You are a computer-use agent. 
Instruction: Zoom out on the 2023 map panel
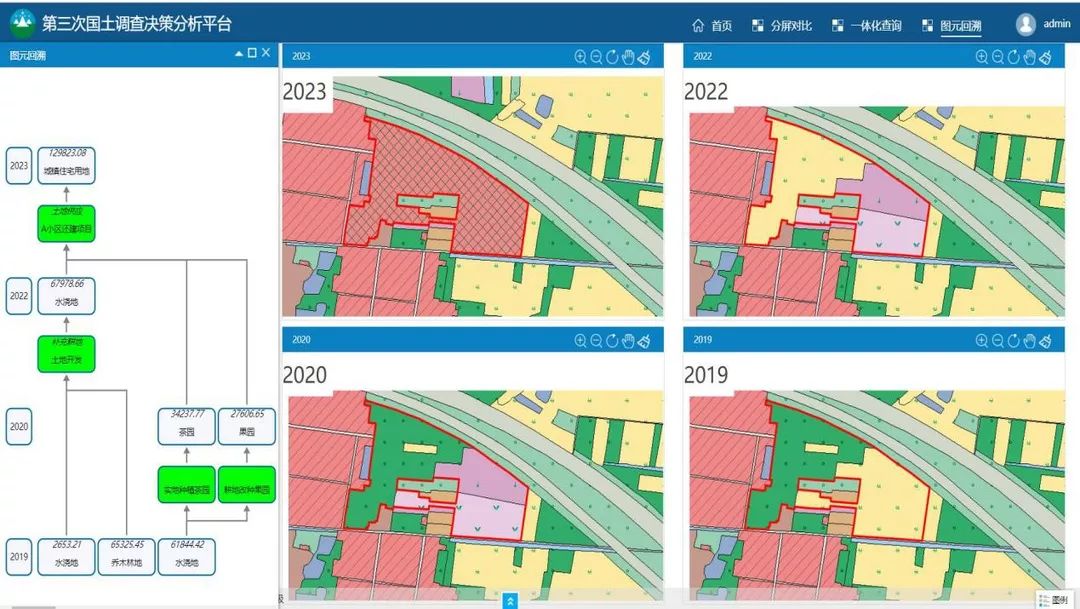tap(596, 57)
